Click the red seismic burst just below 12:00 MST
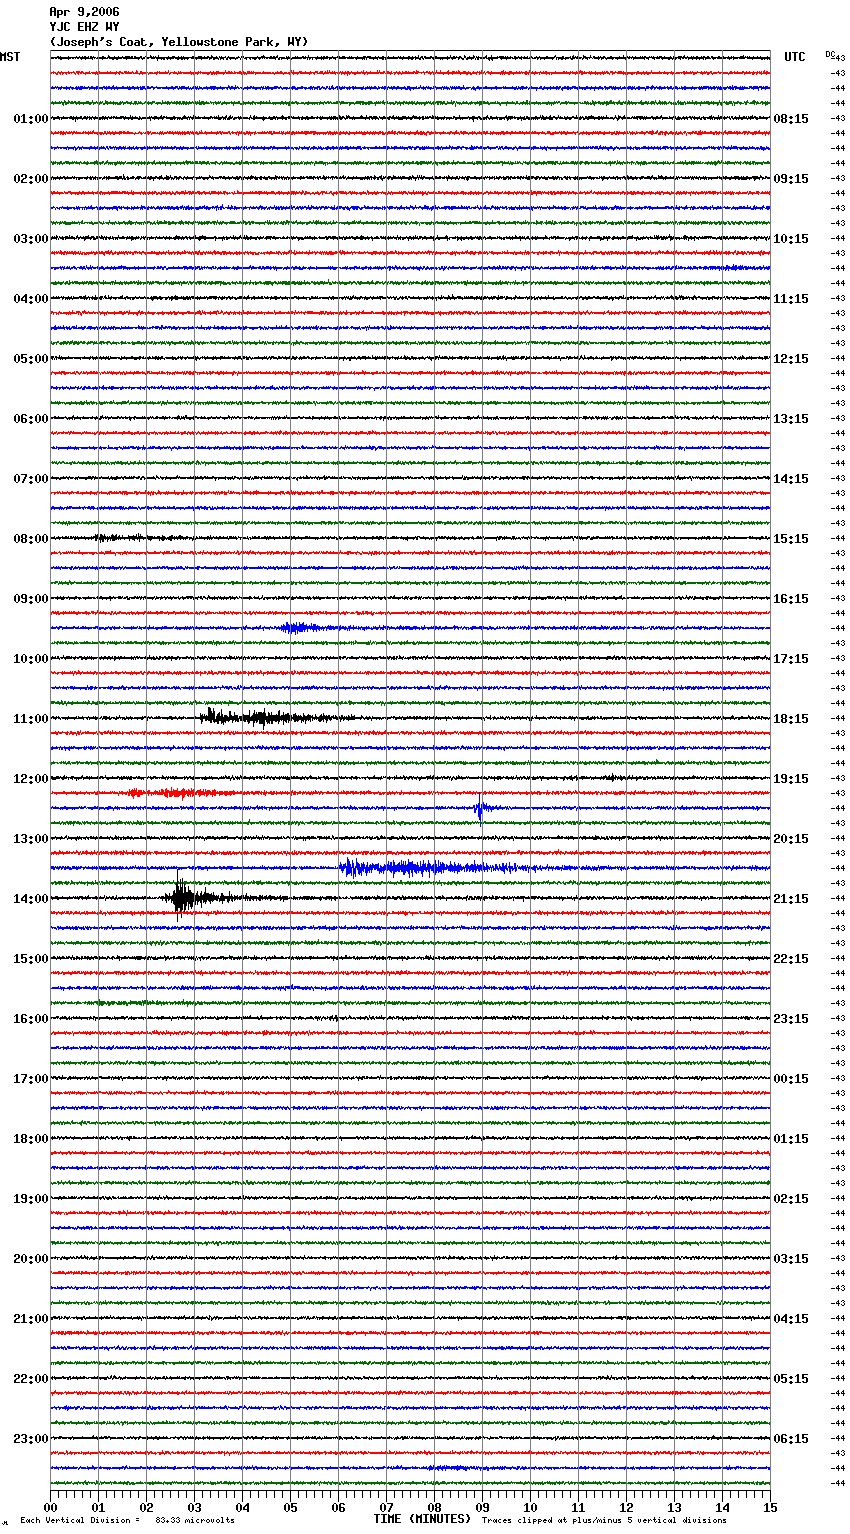This screenshot has width=850, height=1534. point(180,793)
